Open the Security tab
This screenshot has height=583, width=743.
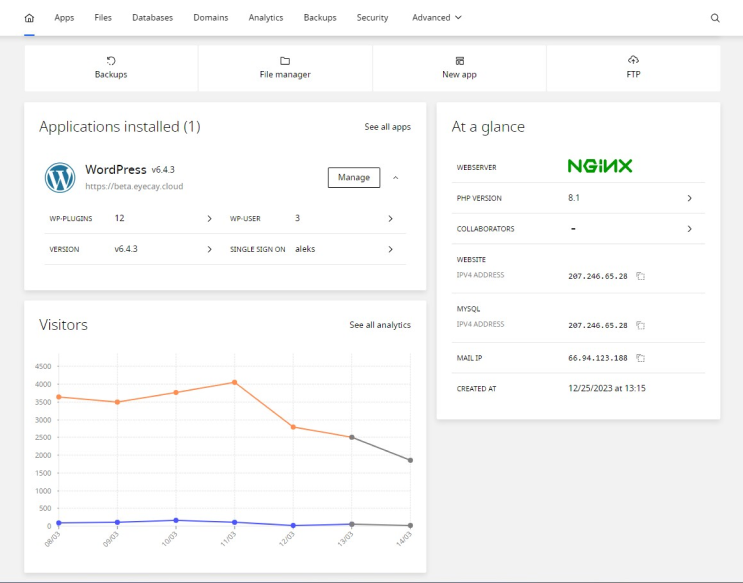coord(372,18)
